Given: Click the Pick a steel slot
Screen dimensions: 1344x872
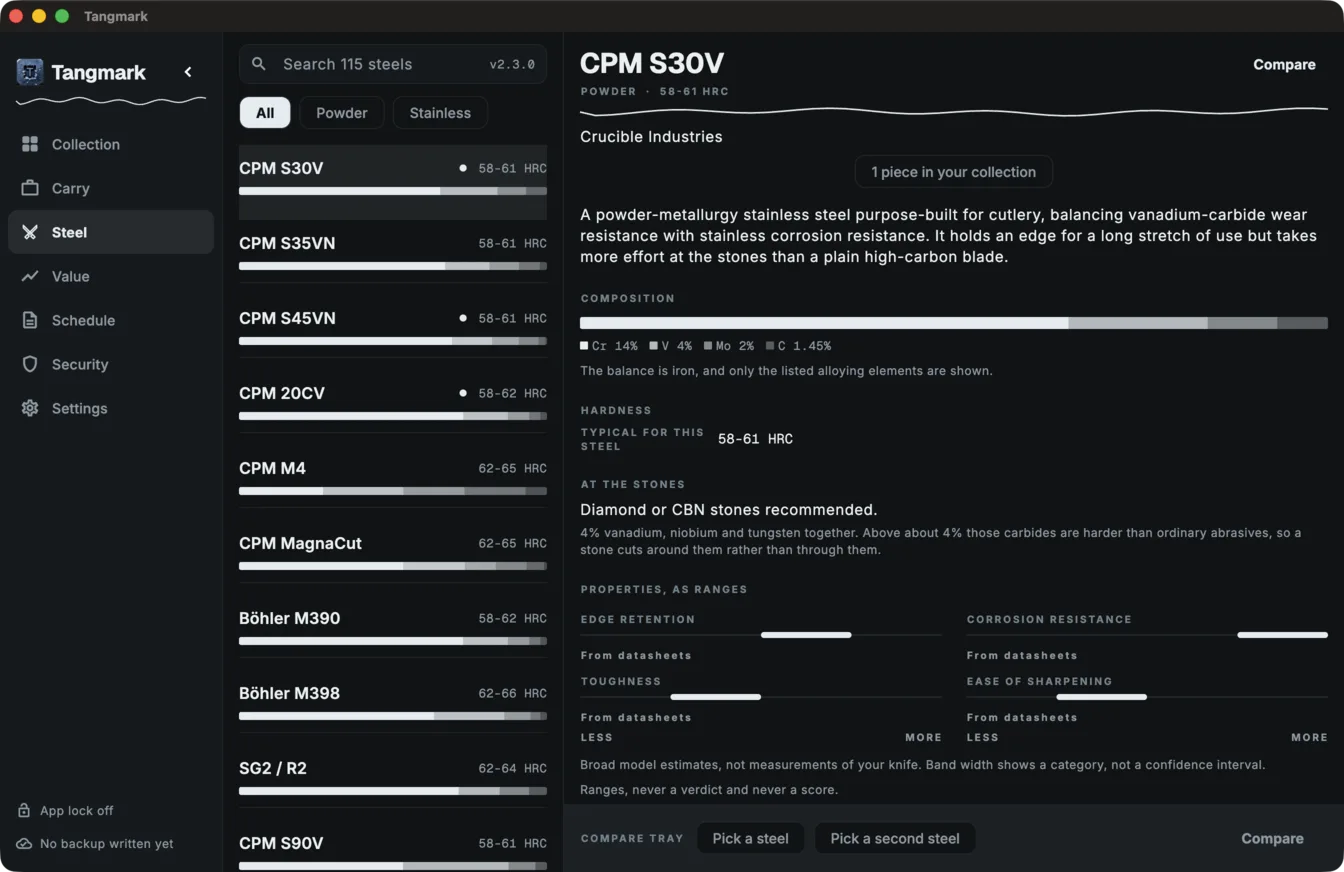Looking at the screenshot, I should (x=750, y=839).
